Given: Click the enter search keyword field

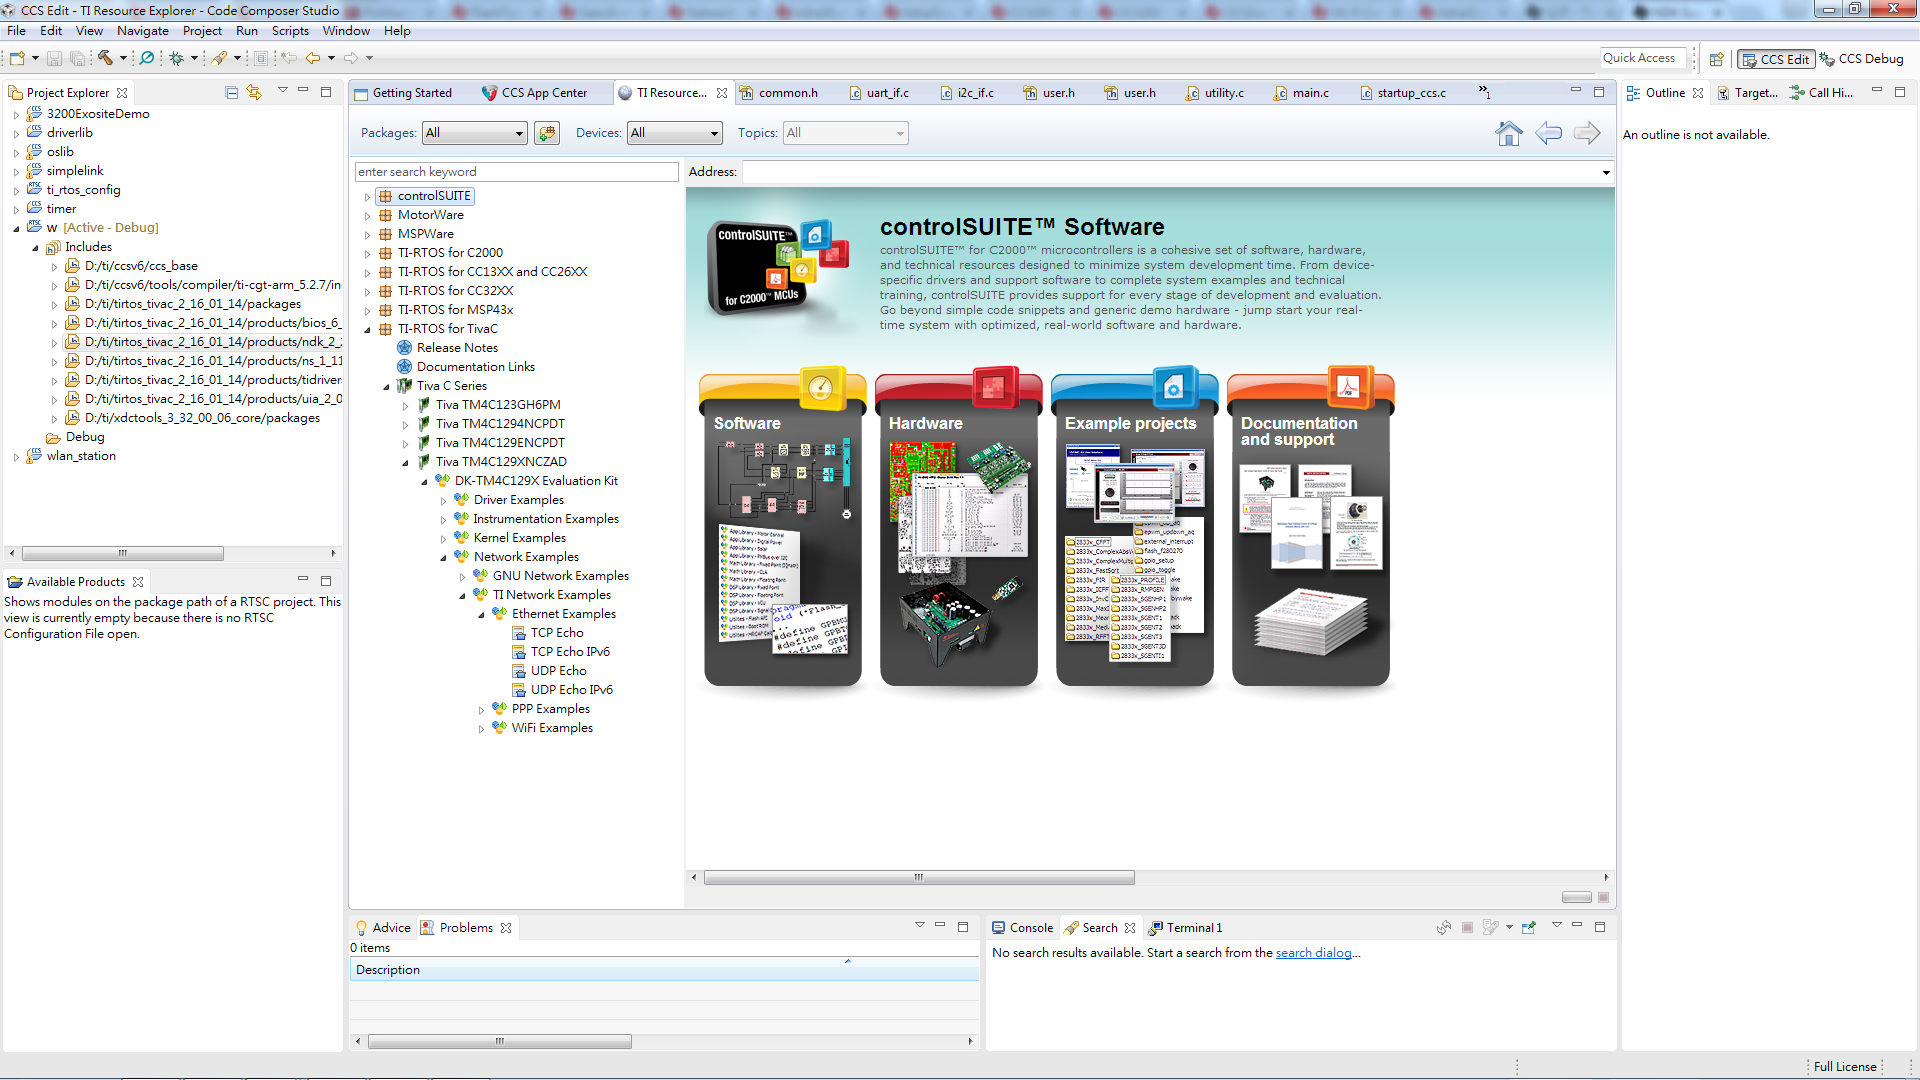Looking at the screenshot, I should (516, 172).
